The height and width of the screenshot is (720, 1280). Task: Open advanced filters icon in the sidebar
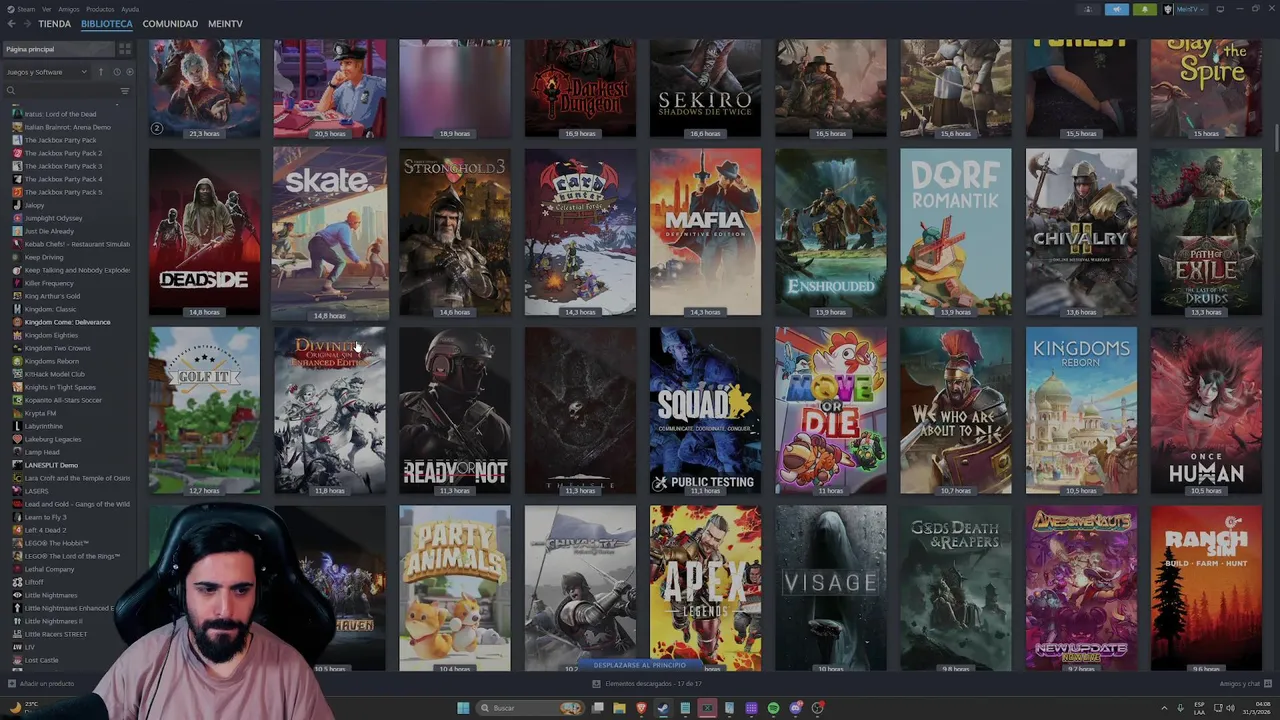pos(125,91)
